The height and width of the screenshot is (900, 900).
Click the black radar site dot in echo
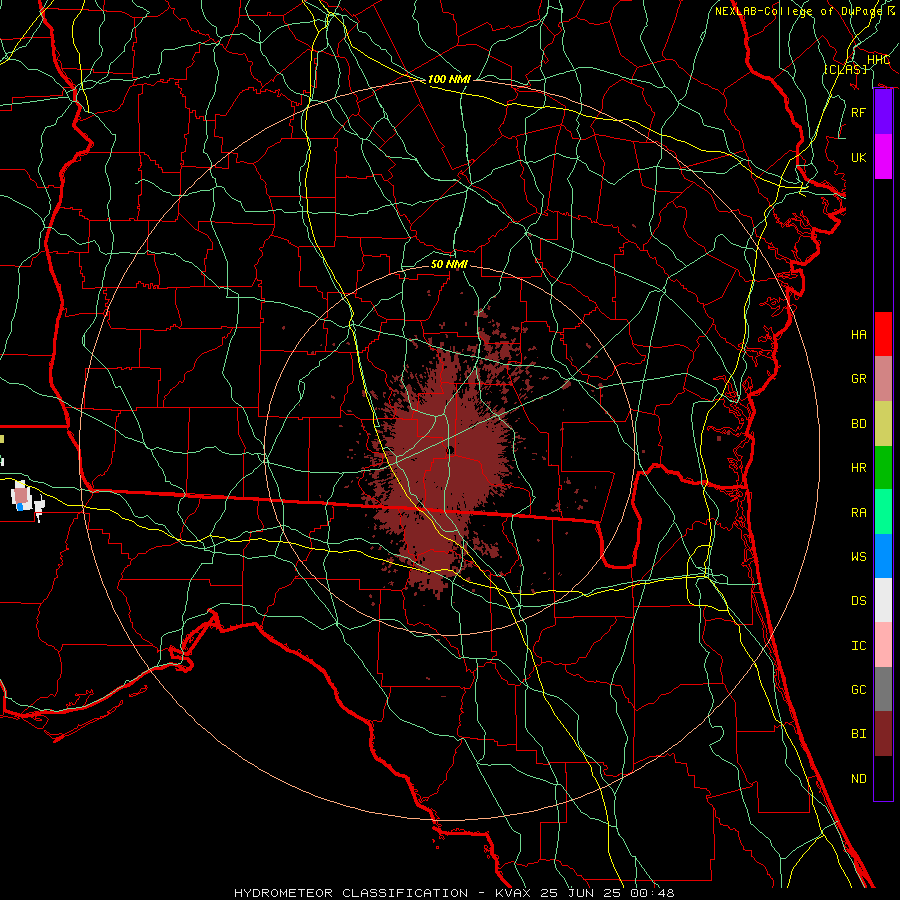(451, 450)
